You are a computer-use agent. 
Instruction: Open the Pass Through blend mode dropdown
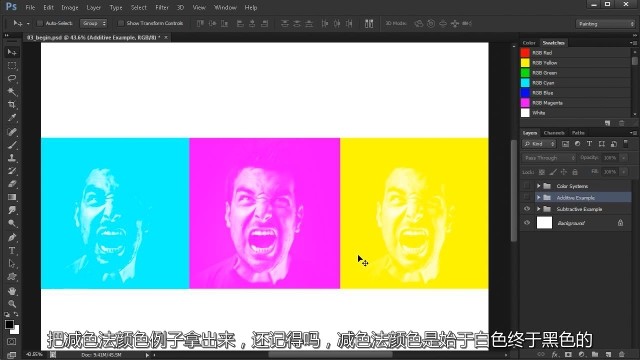[x=549, y=158]
